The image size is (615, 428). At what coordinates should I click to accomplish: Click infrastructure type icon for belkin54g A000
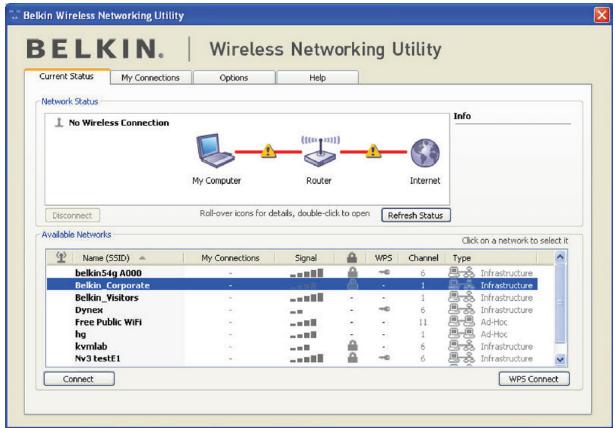(x=461, y=272)
